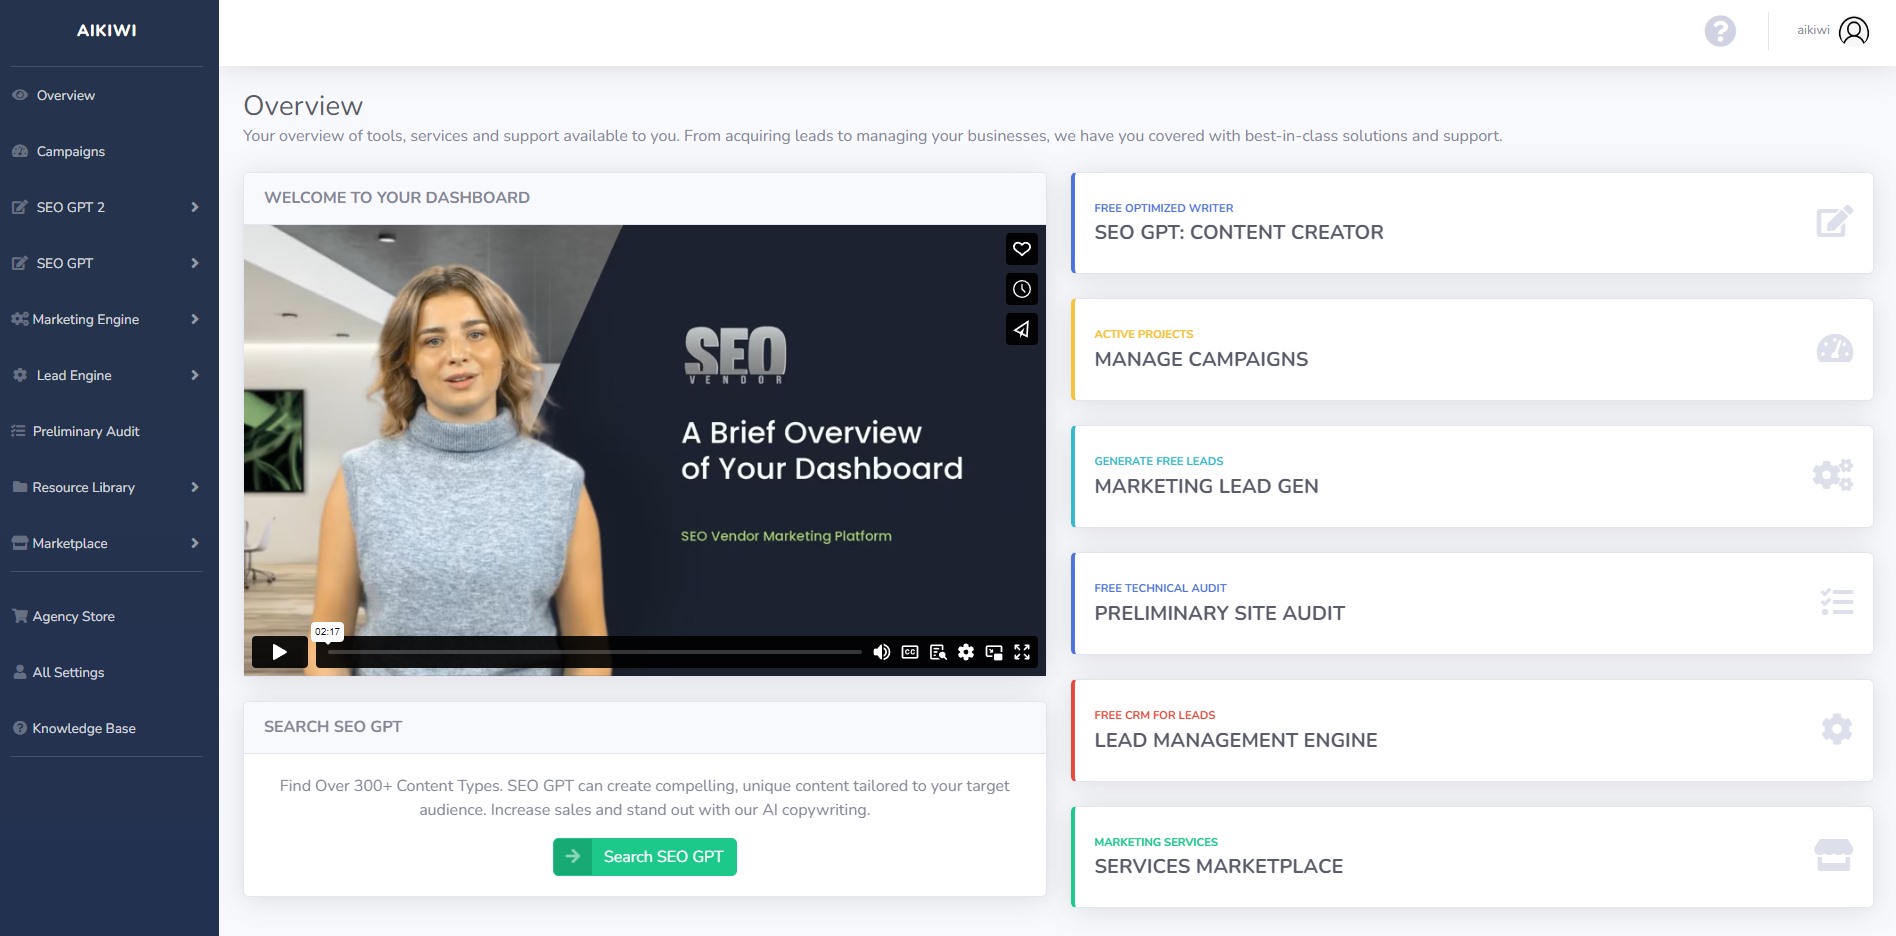Click the AIKIWI logo in the sidebar
The width and height of the screenshot is (1896, 936).
click(107, 30)
